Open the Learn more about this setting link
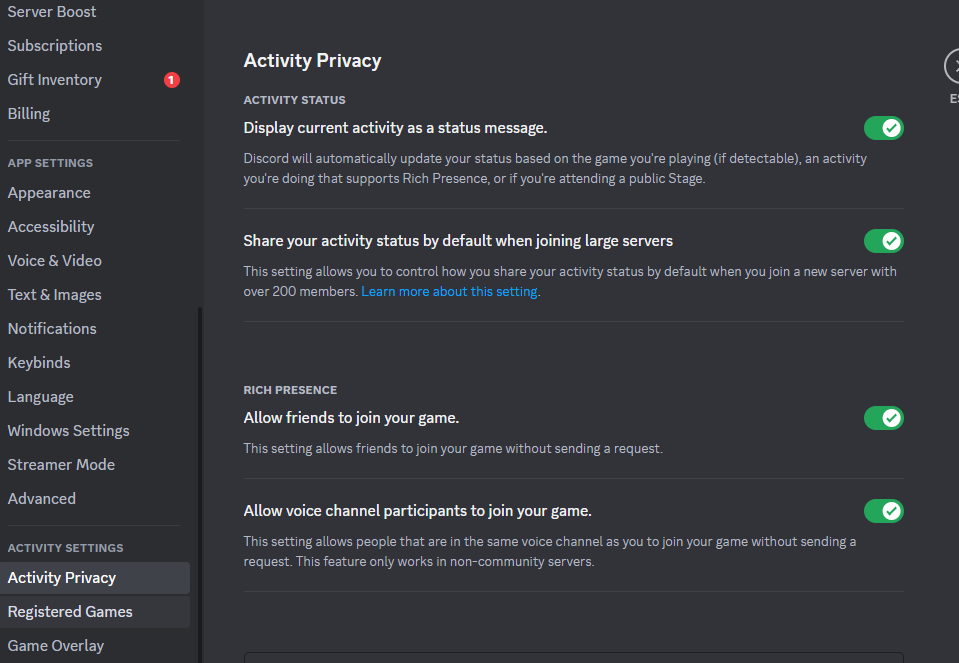The height and width of the screenshot is (663, 959). pyautogui.click(x=450, y=292)
